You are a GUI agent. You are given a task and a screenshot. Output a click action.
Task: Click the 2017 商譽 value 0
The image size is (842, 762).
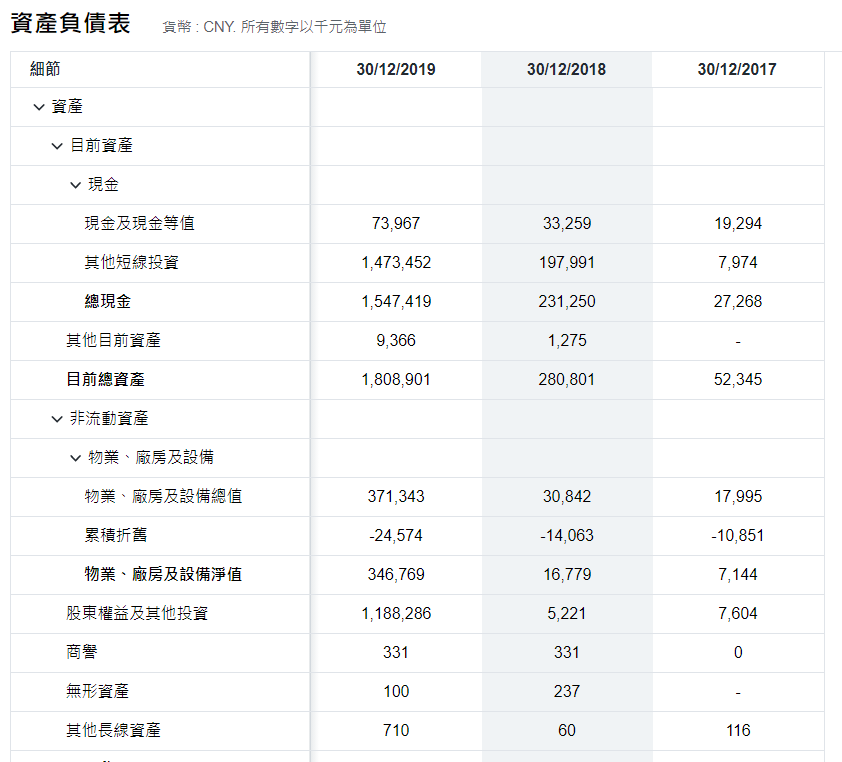[x=738, y=652]
